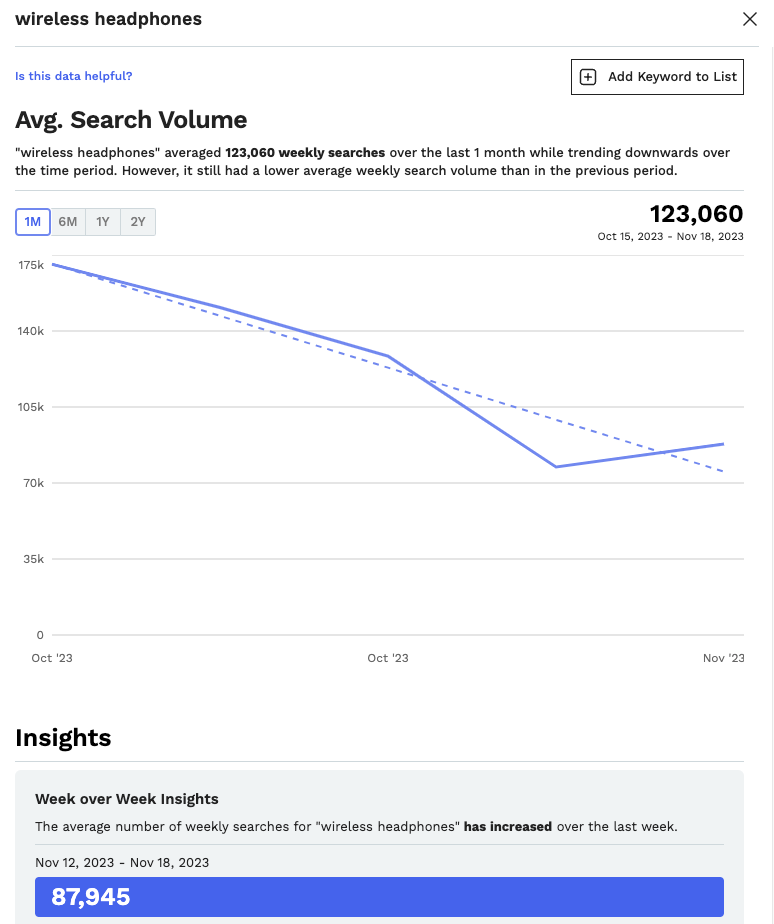Click the blue 87,945 weekly bar

tap(379, 897)
